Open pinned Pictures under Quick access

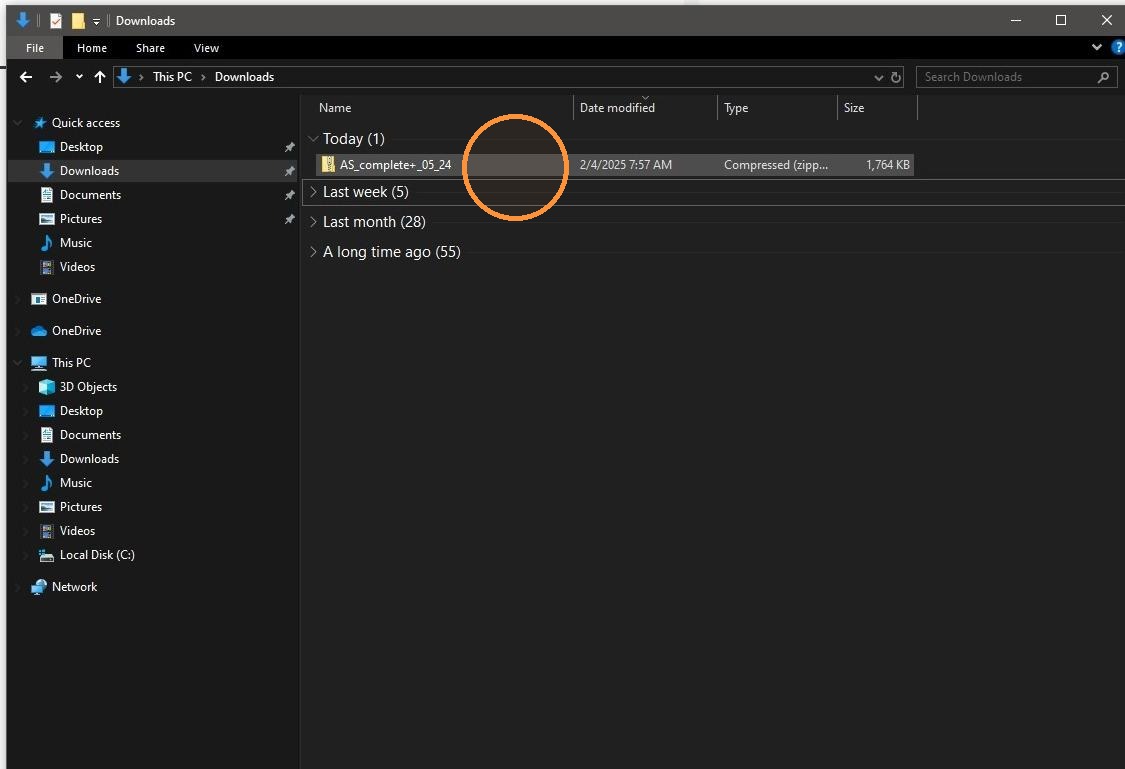[80, 219]
